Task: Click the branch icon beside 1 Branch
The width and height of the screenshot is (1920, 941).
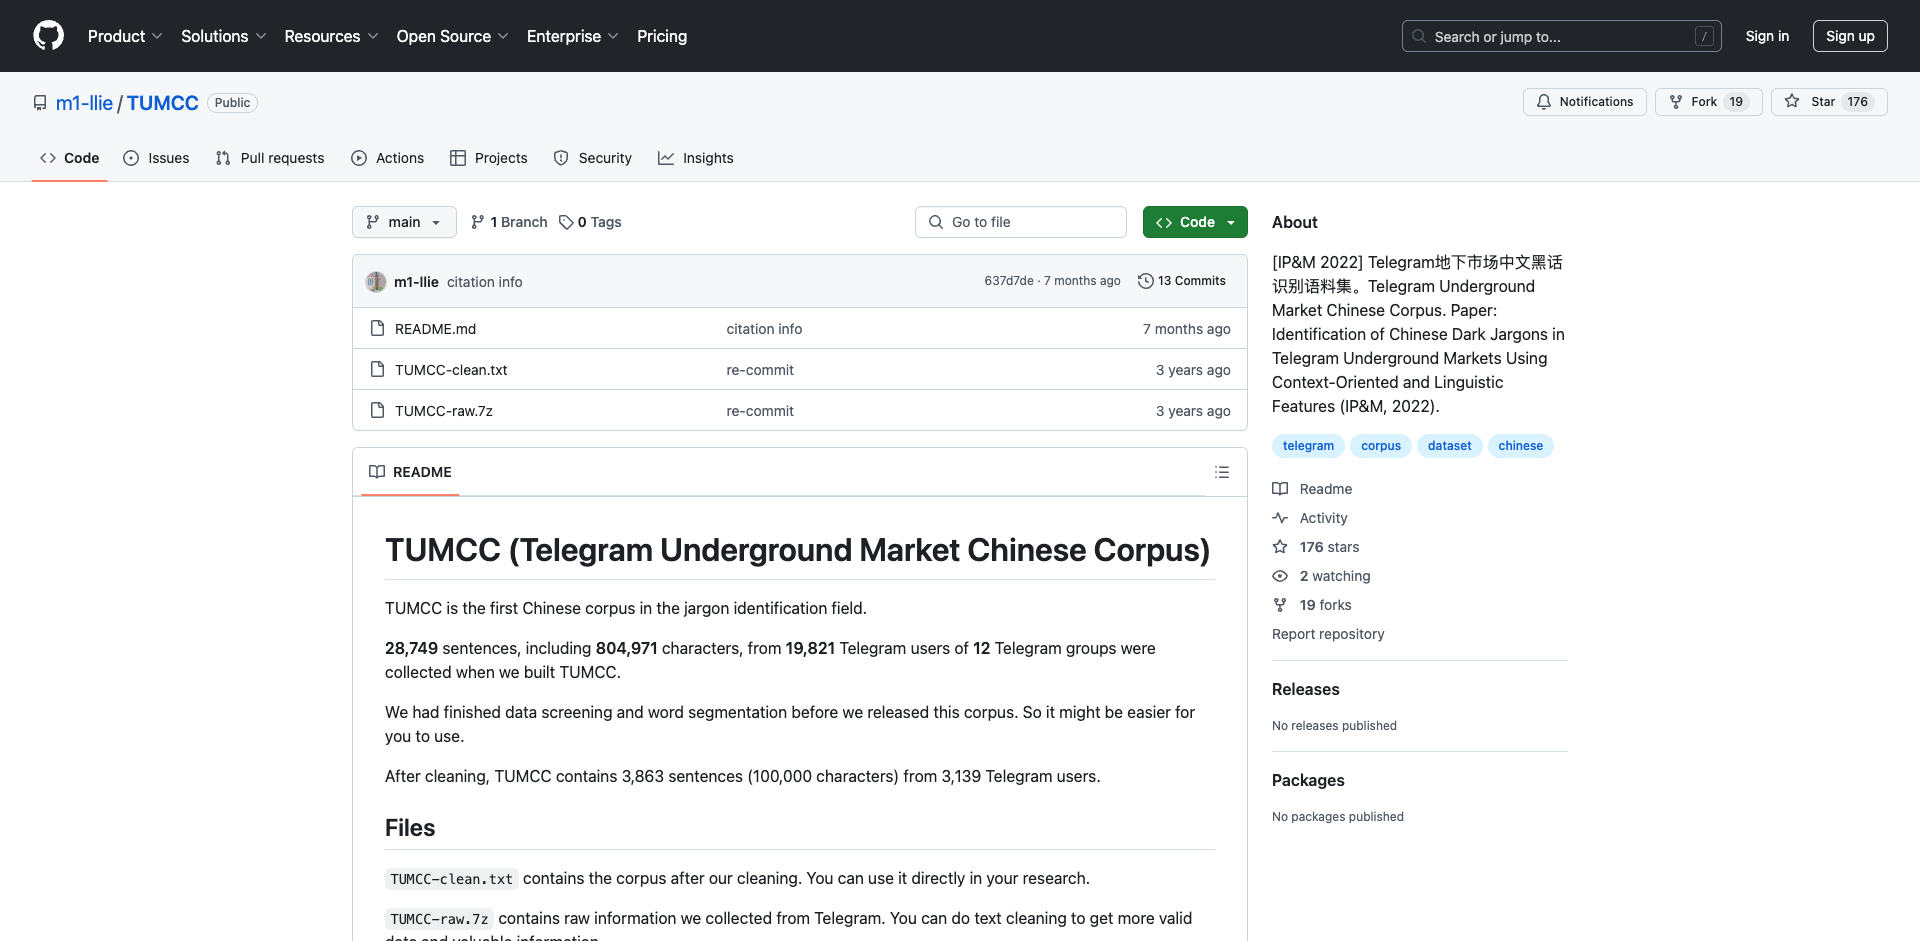Action: [478, 222]
